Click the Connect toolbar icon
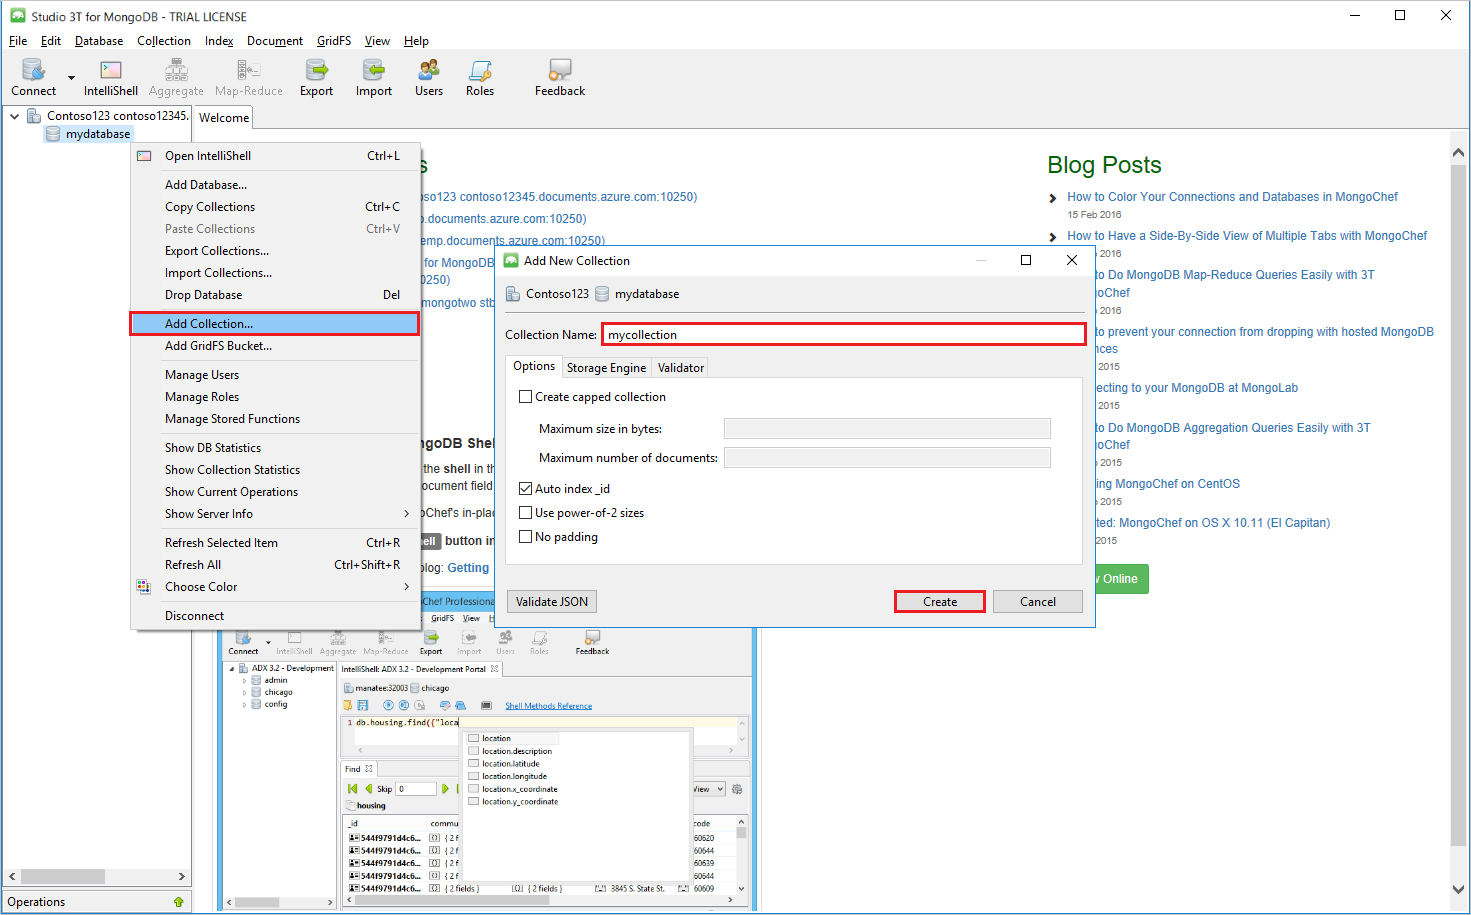 click(33, 75)
